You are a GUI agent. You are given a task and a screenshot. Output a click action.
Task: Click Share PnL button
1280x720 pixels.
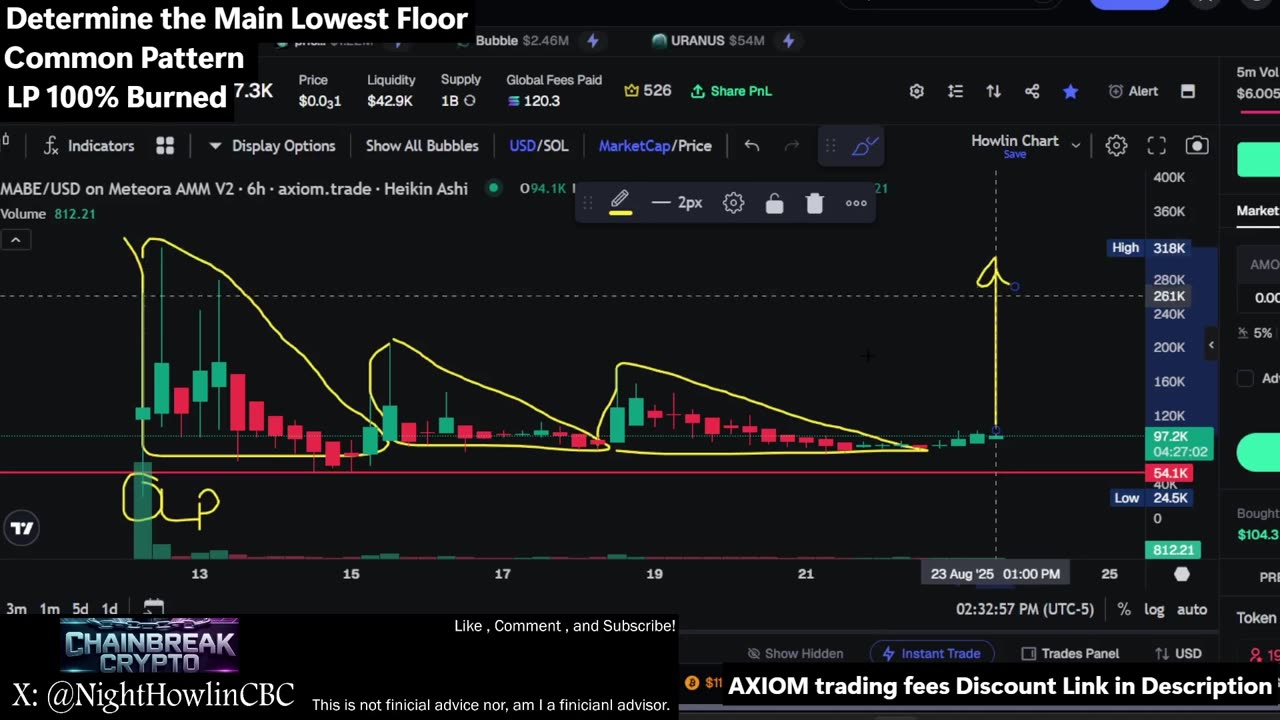point(731,91)
